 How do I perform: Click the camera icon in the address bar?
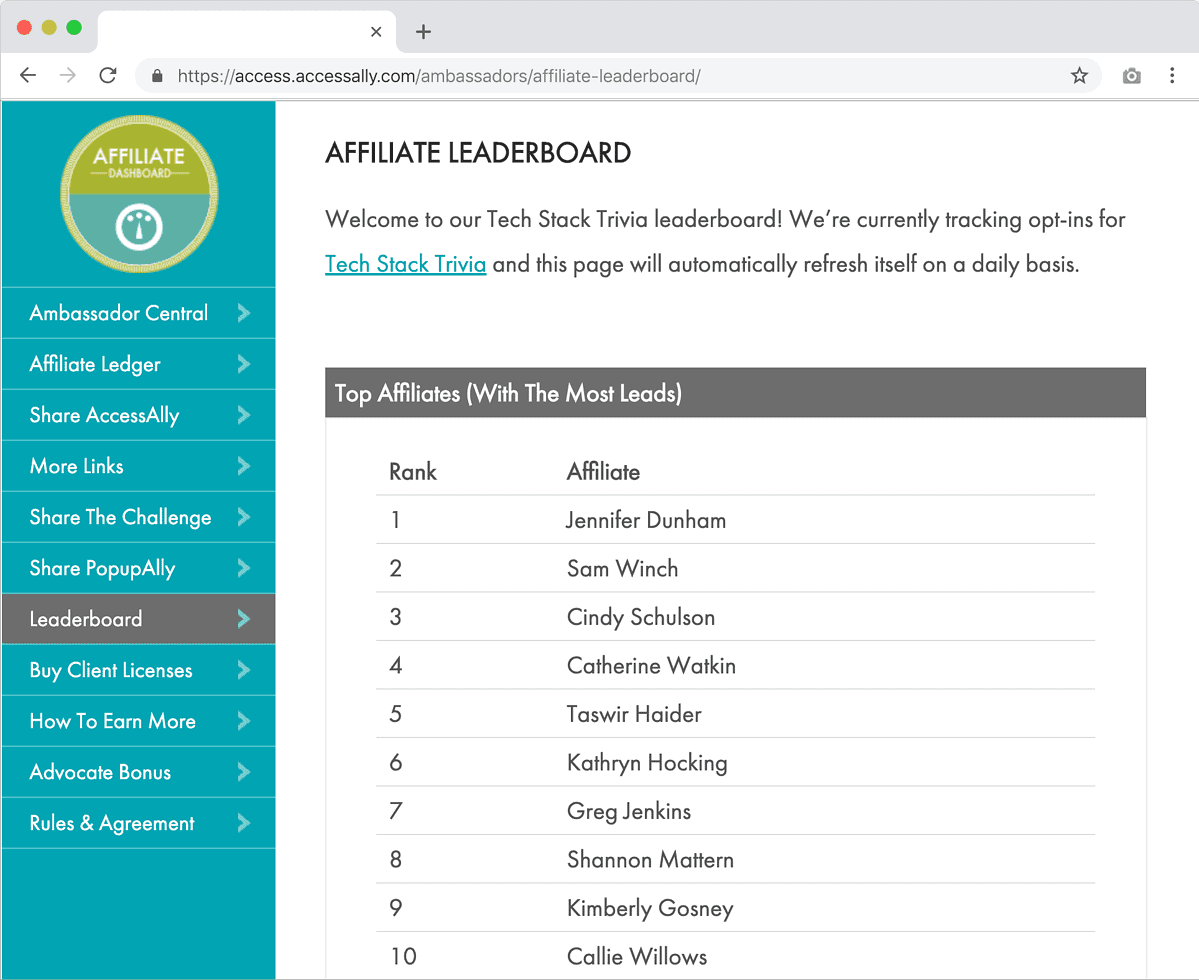tap(1131, 75)
